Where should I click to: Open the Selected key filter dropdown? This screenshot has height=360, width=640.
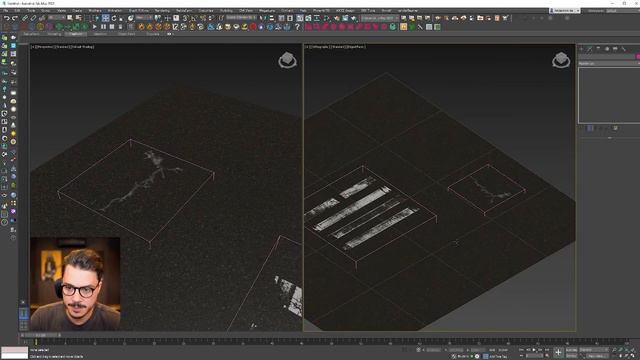coord(593,350)
